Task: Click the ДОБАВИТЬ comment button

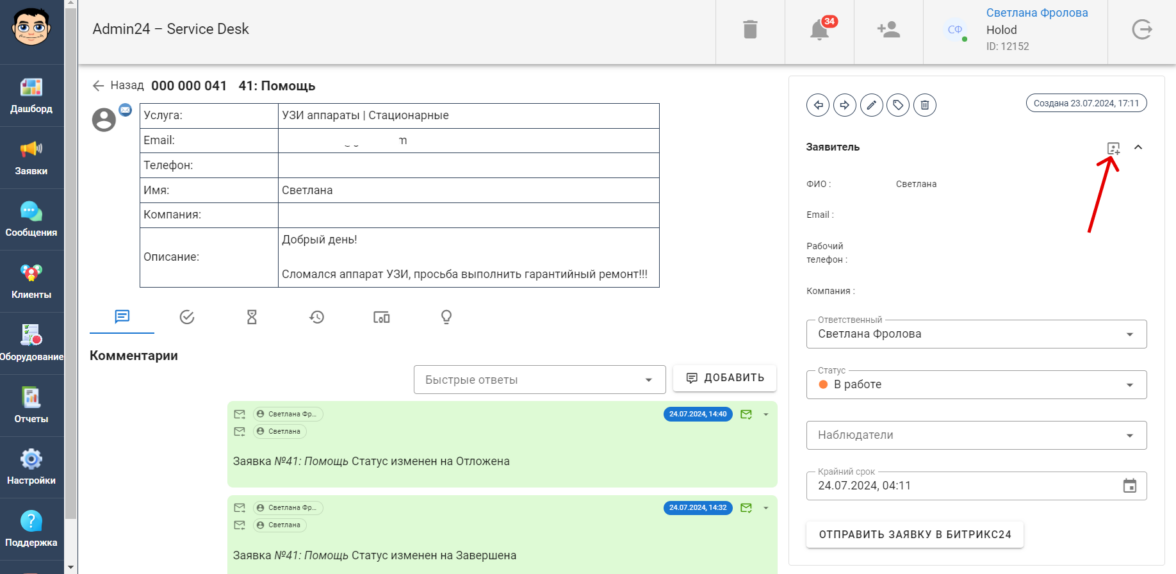Action: 725,378
